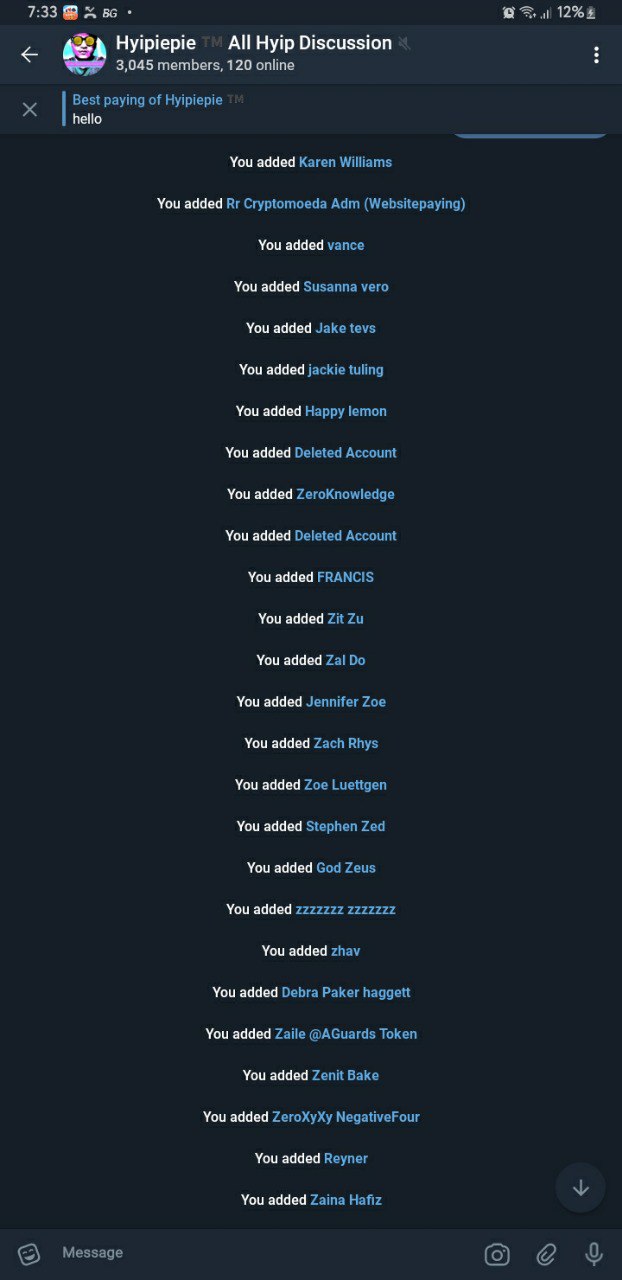Open the Hyipiepie group avatar

[84, 54]
